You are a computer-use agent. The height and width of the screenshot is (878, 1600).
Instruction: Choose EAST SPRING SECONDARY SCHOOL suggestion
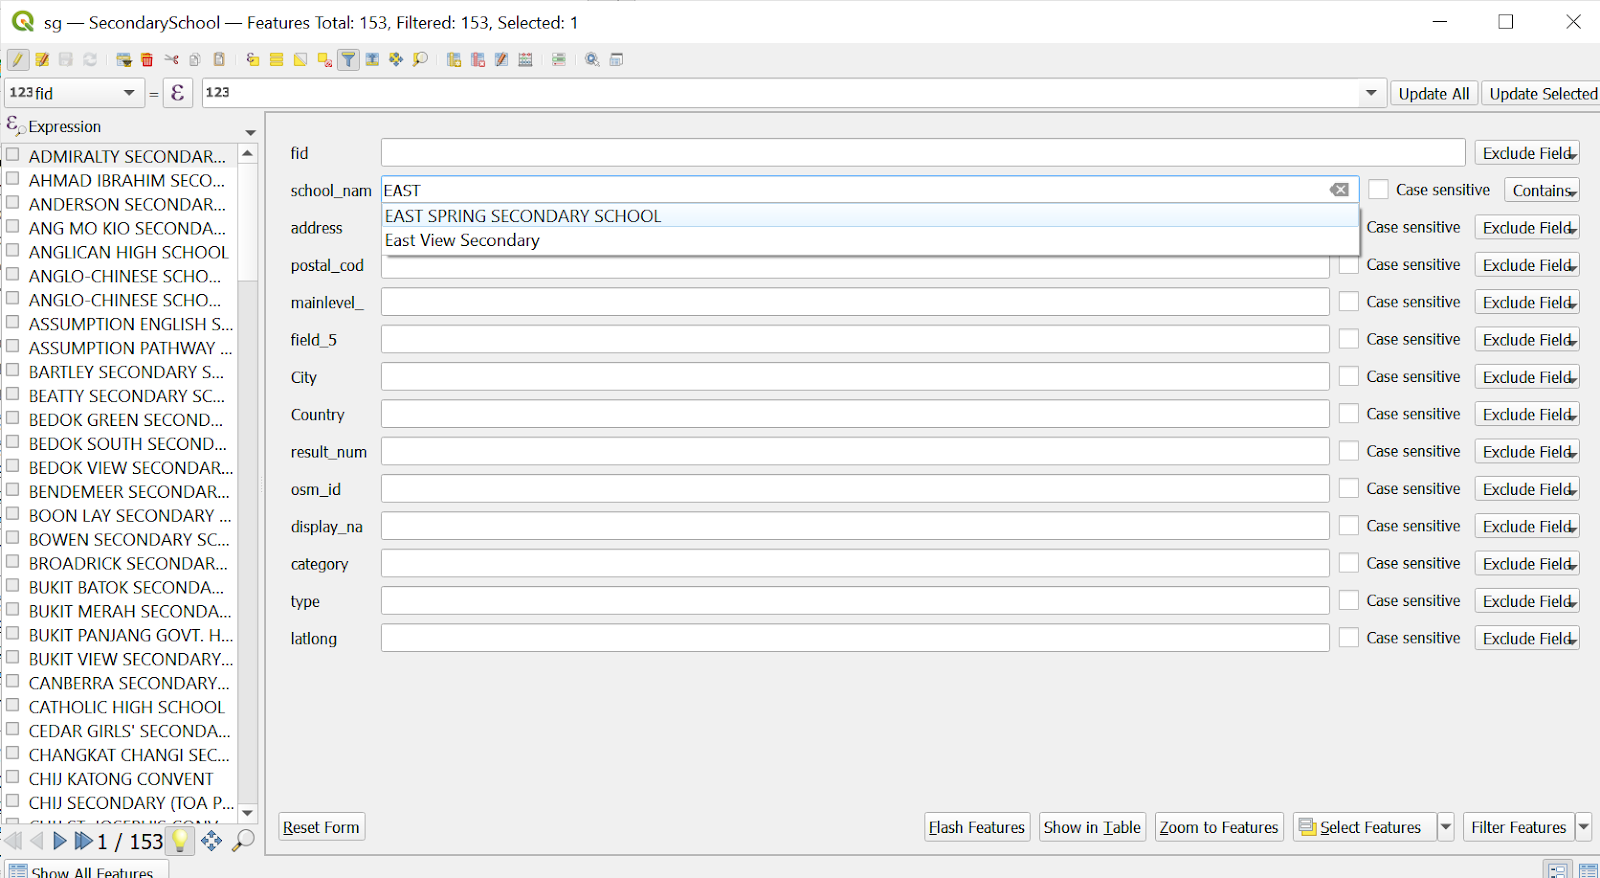[523, 216]
